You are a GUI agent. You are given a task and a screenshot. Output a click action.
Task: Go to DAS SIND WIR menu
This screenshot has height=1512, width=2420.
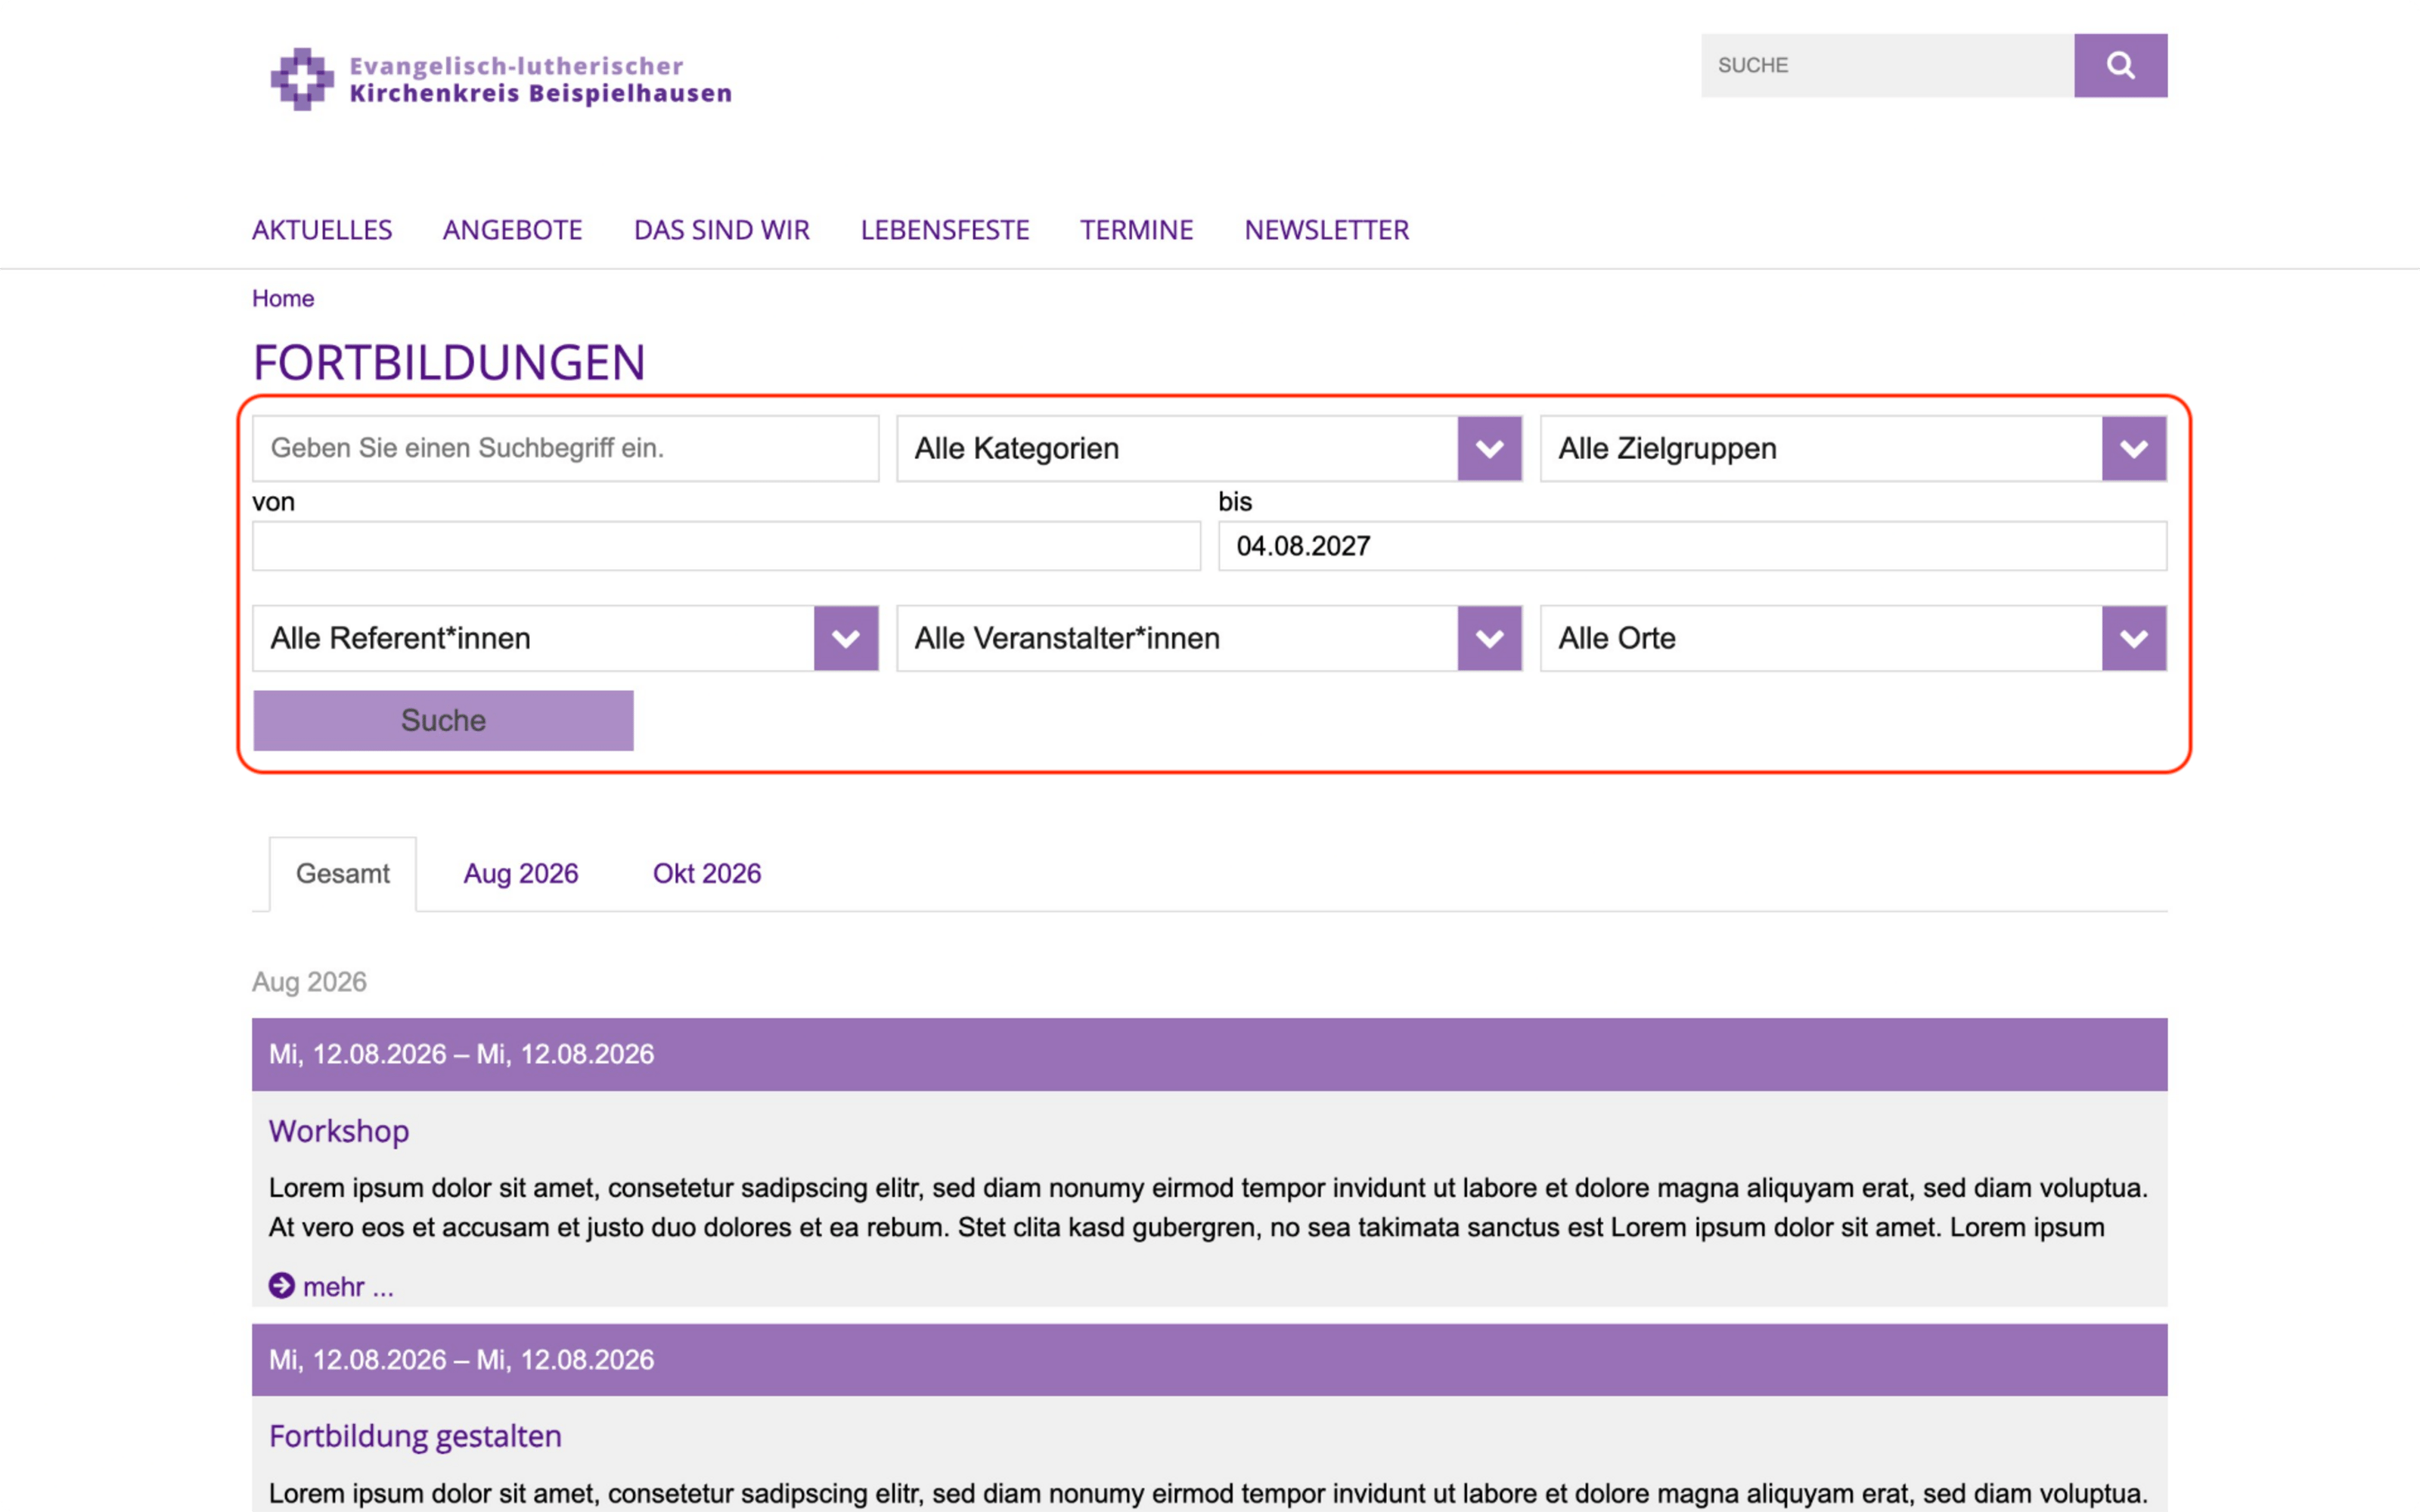[x=722, y=230]
